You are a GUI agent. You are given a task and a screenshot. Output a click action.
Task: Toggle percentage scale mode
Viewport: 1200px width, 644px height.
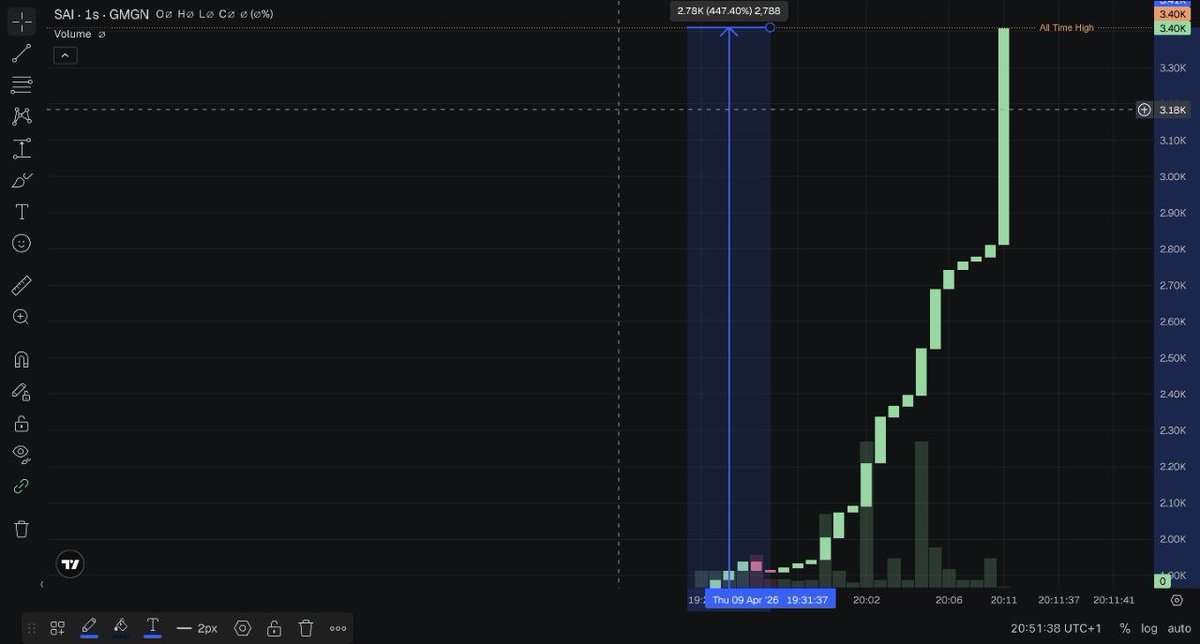1125,629
